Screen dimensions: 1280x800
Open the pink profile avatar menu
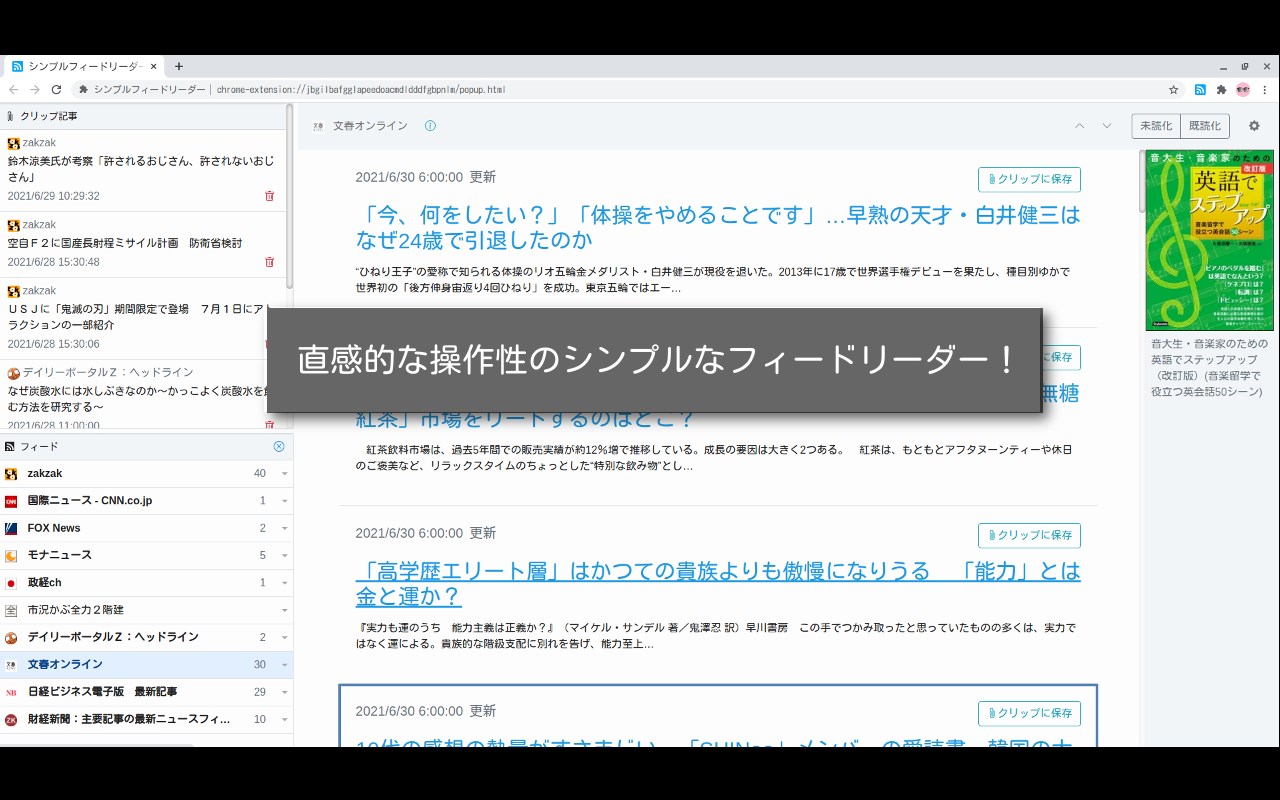tap(1243, 89)
